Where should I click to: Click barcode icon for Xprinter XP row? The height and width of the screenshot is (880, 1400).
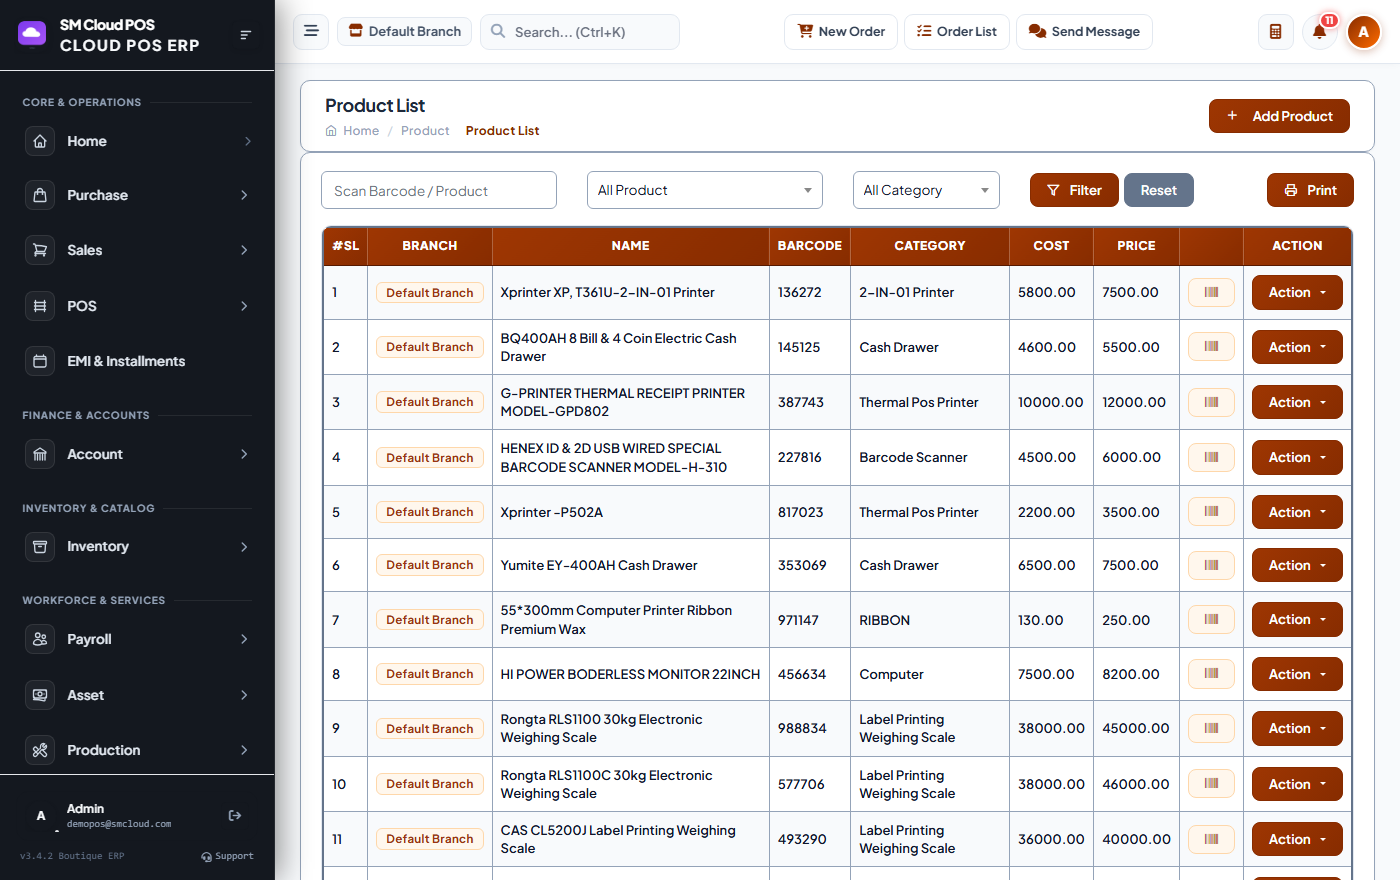(1211, 292)
